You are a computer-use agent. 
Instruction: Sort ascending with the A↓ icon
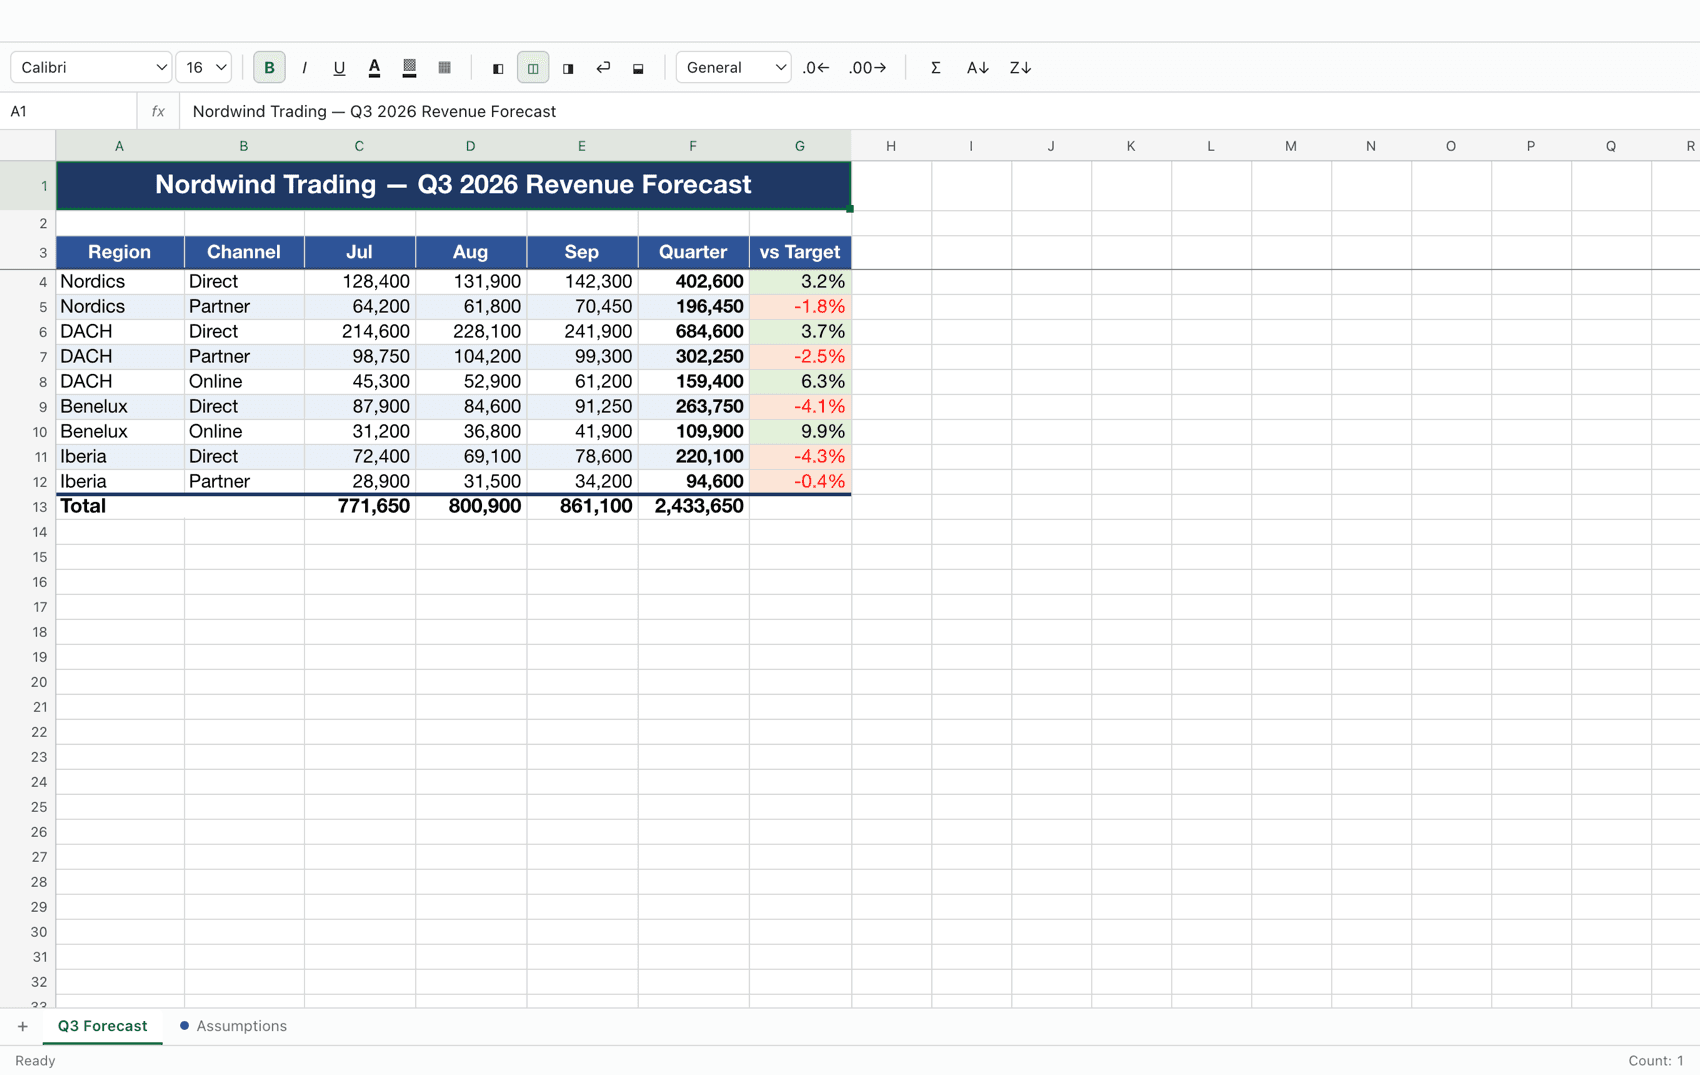[977, 68]
